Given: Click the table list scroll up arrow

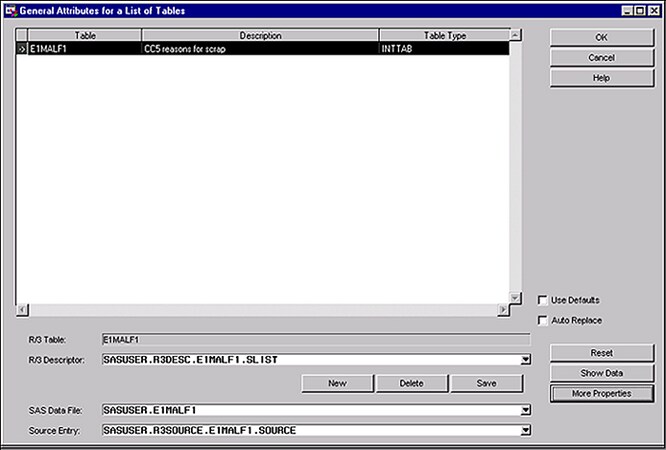Looking at the screenshot, I should 515,35.
